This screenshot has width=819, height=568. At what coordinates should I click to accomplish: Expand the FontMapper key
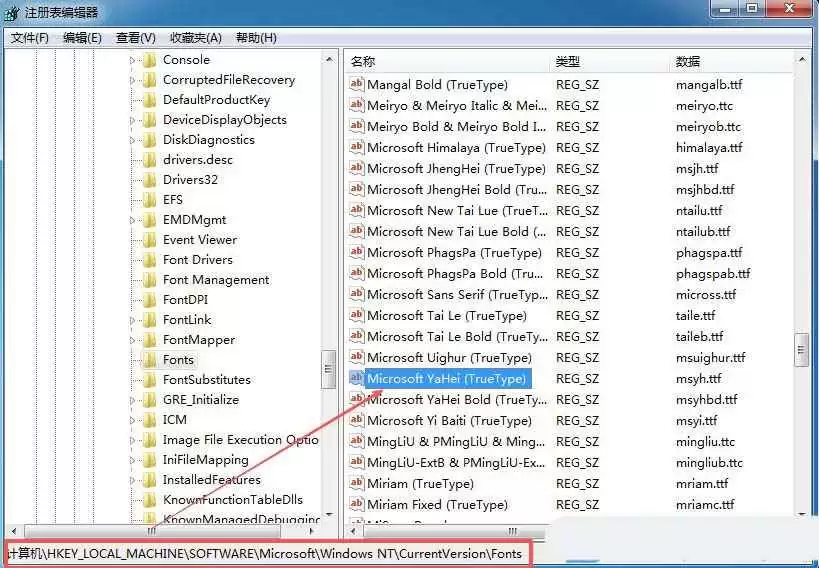pyautogui.click(x=132, y=340)
